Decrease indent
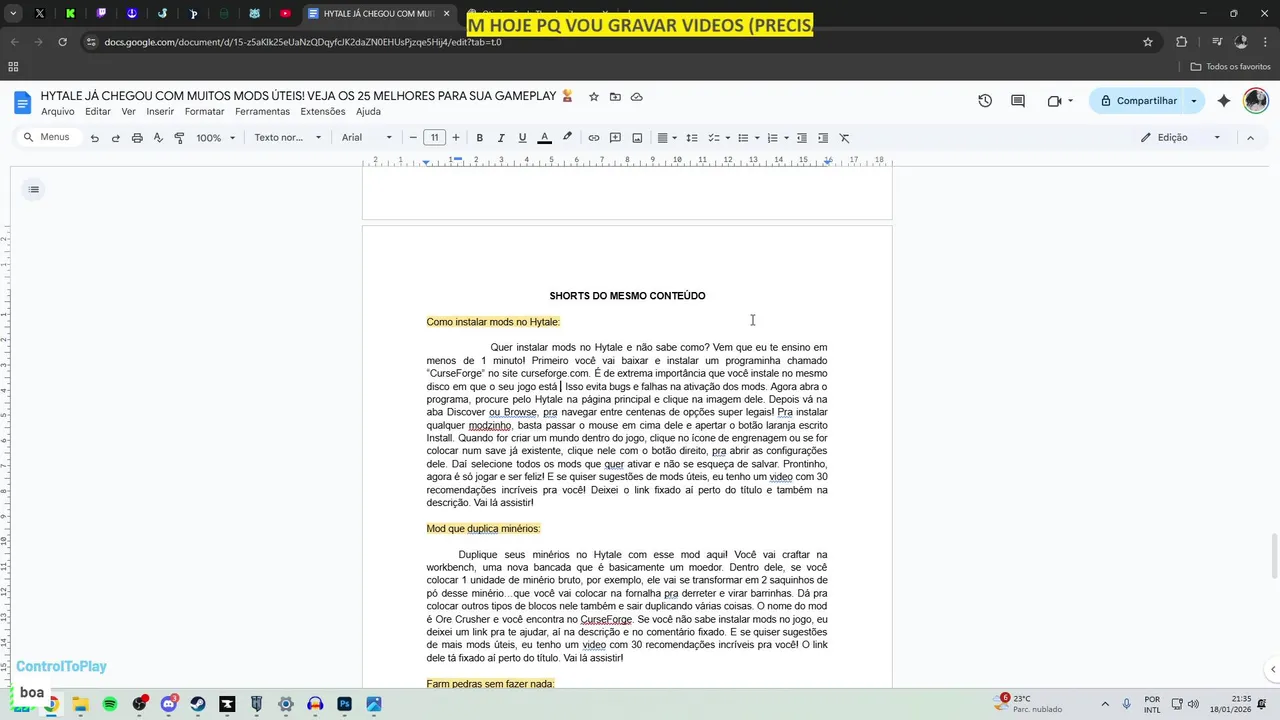Screen dimensions: 1280x720 click(x=802, y=138)
